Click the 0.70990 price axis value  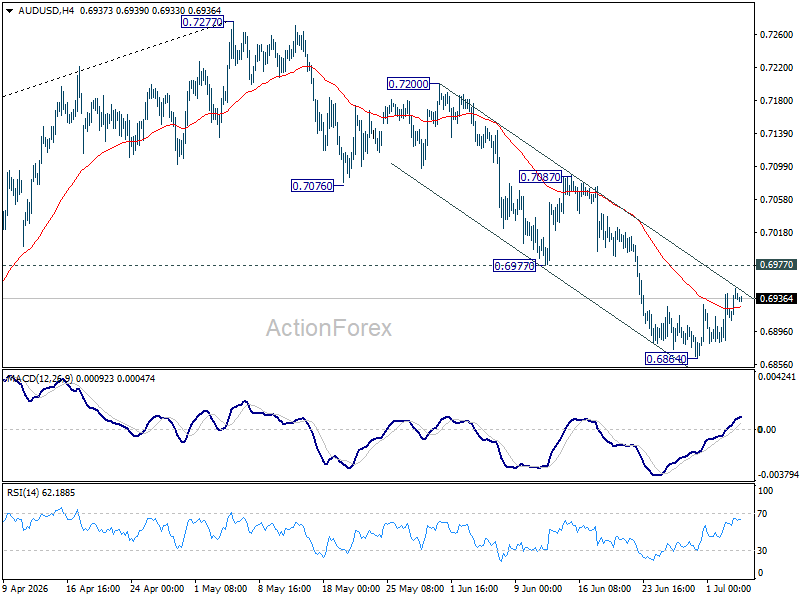[777, 166]
